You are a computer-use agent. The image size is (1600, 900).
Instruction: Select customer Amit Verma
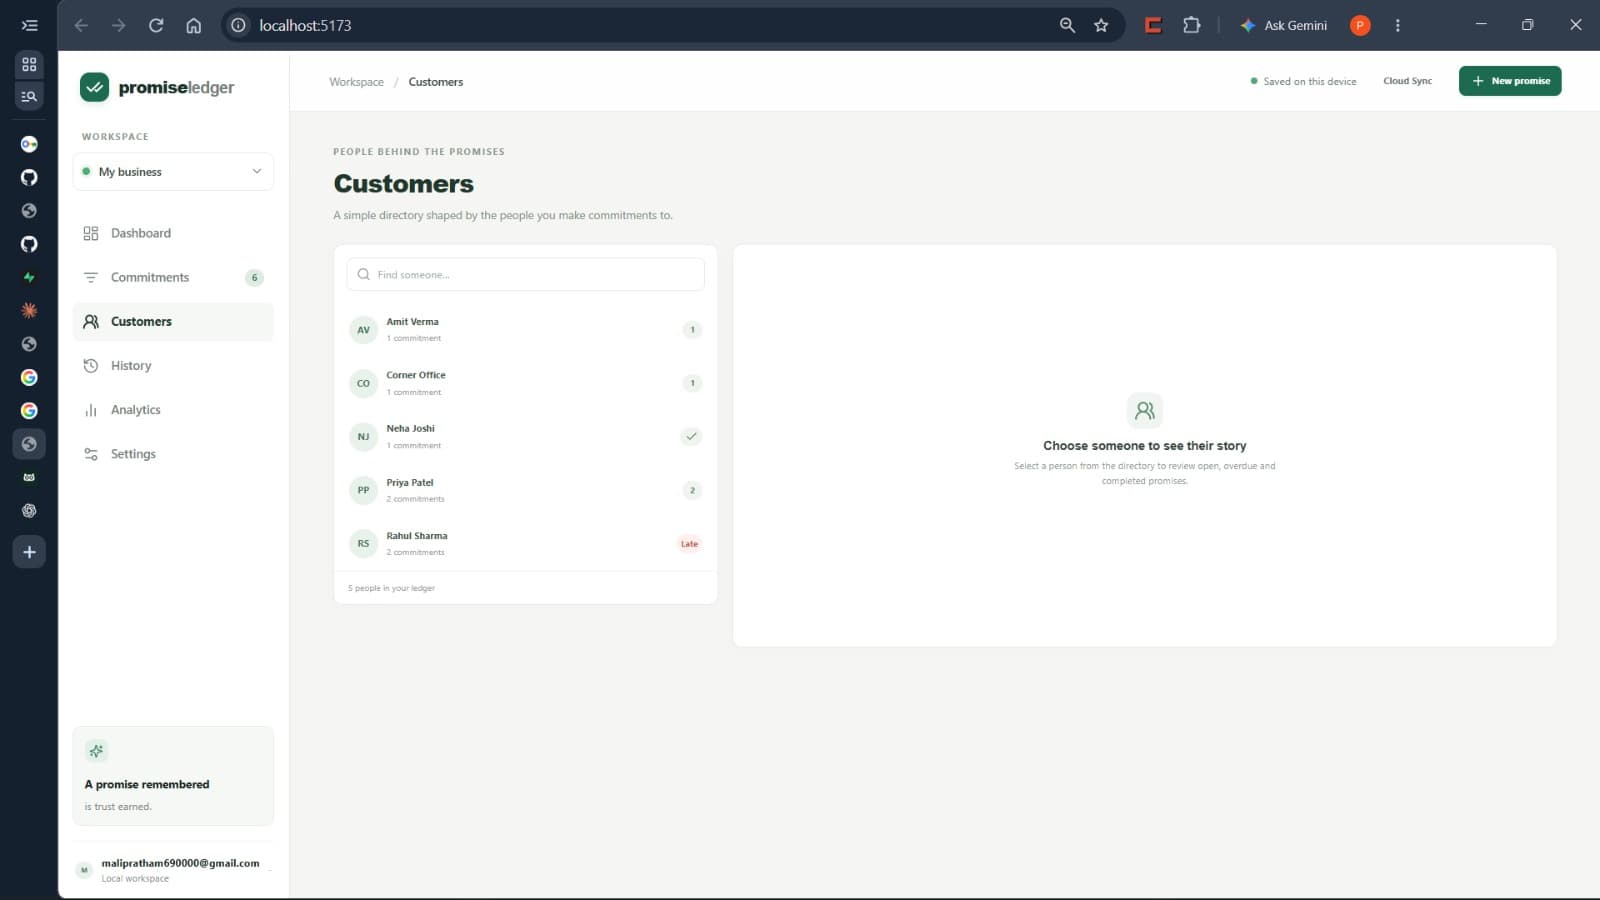pos(525,330)
